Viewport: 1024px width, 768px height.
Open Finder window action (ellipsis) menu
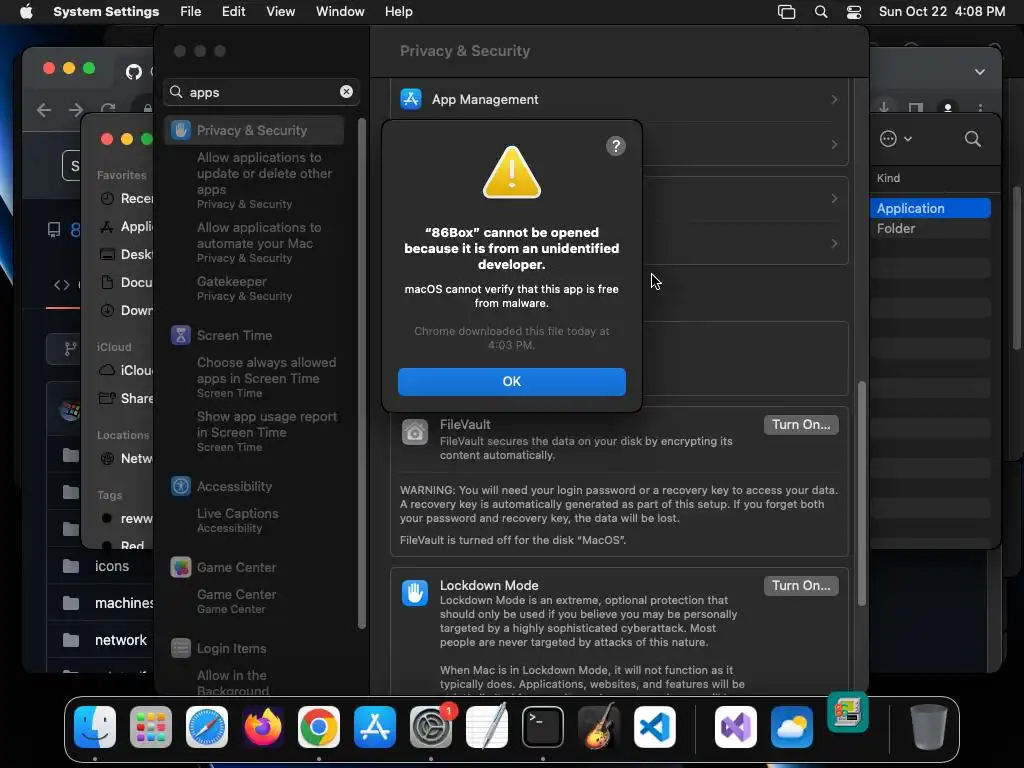(895, 138)
